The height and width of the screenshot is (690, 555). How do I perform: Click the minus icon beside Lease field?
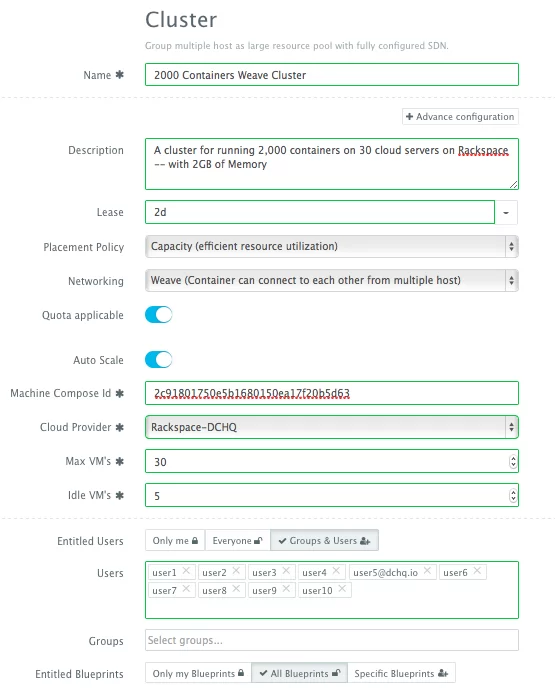pos(506,213)
